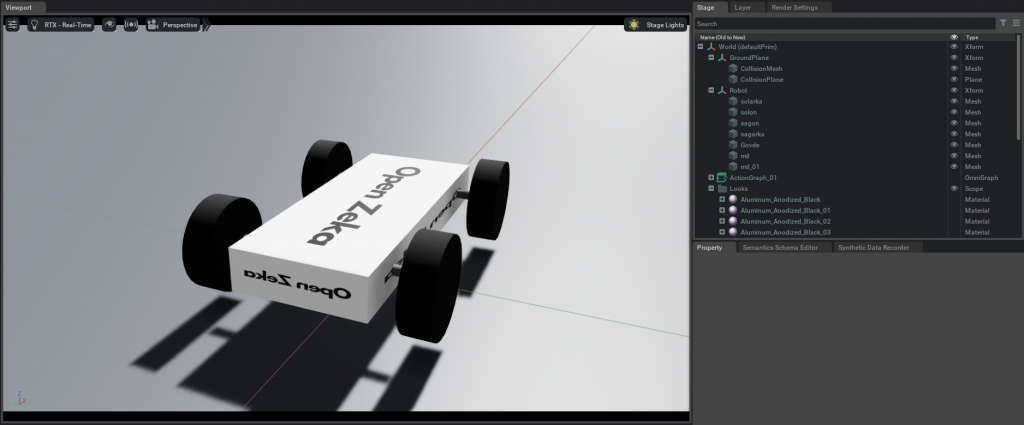This screenshot has height=425, width=1024.
Task: Select the sagarka tree item
Action: coord(752,134)
